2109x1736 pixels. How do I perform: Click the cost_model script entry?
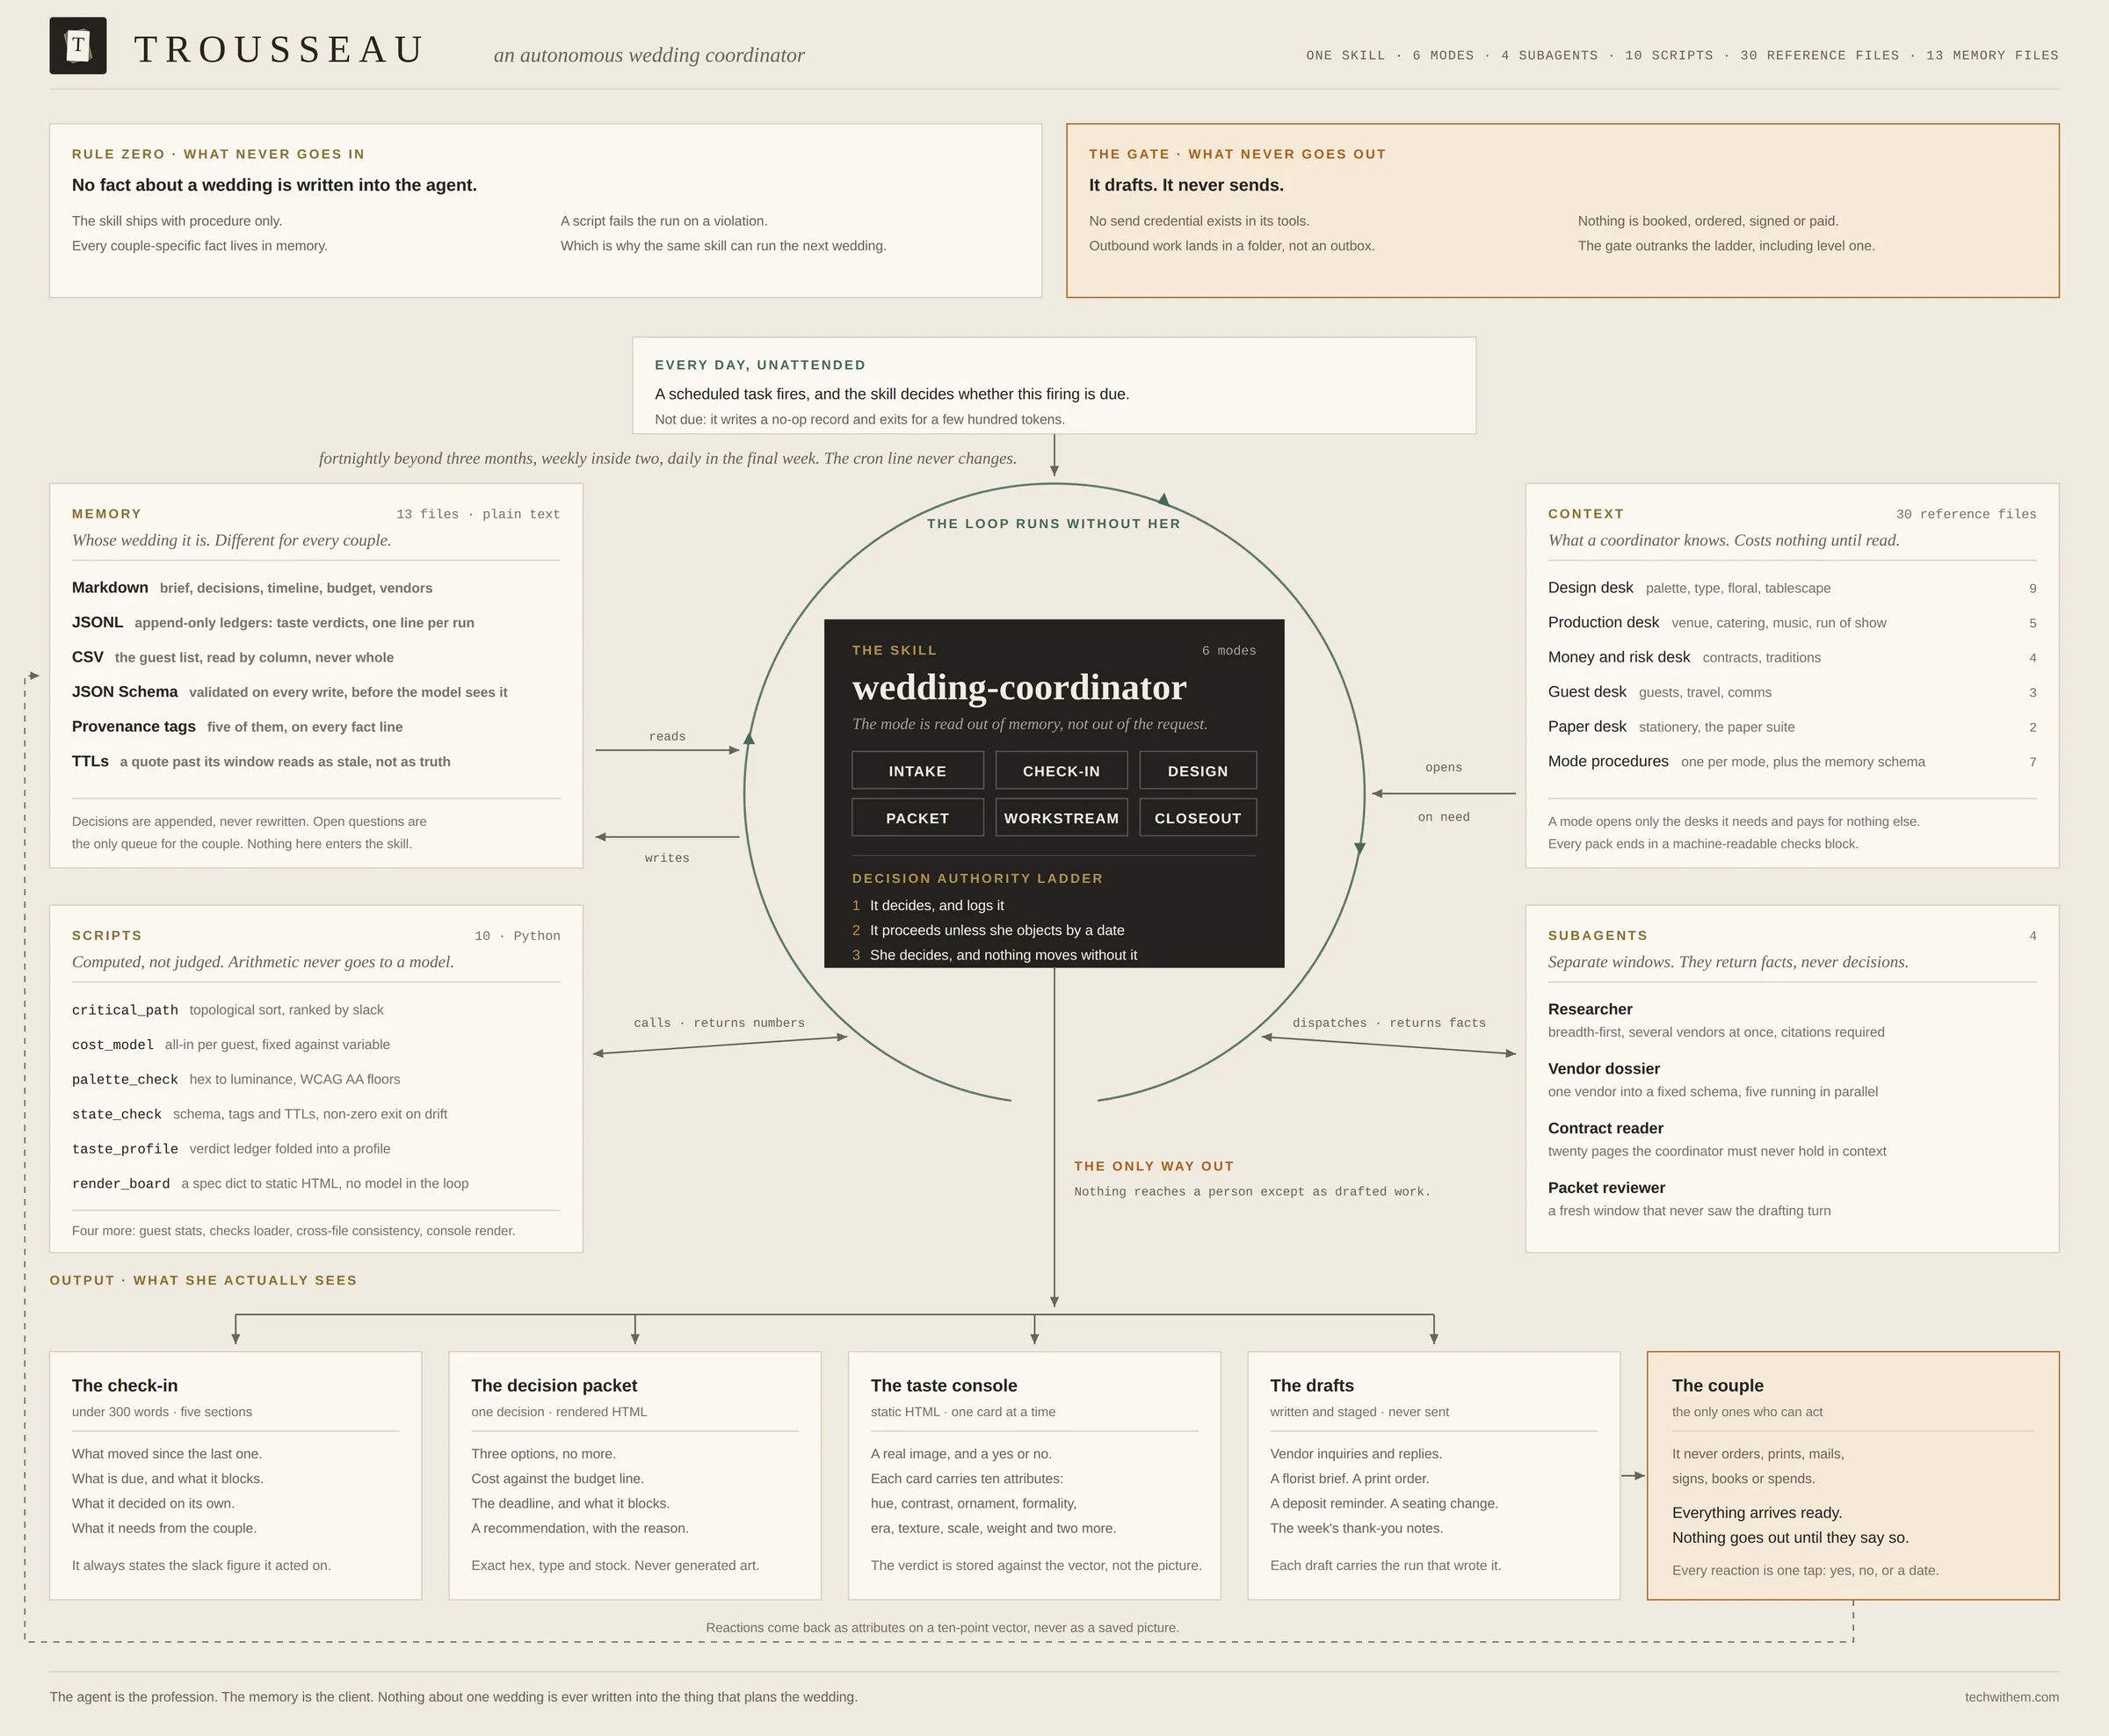[x=231, y=1044]
